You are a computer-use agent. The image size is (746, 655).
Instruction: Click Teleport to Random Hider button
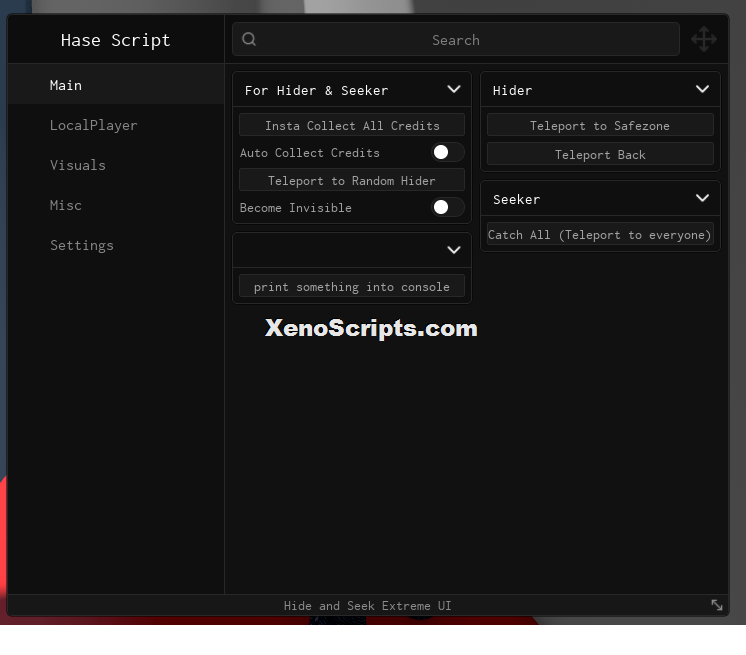352,180
